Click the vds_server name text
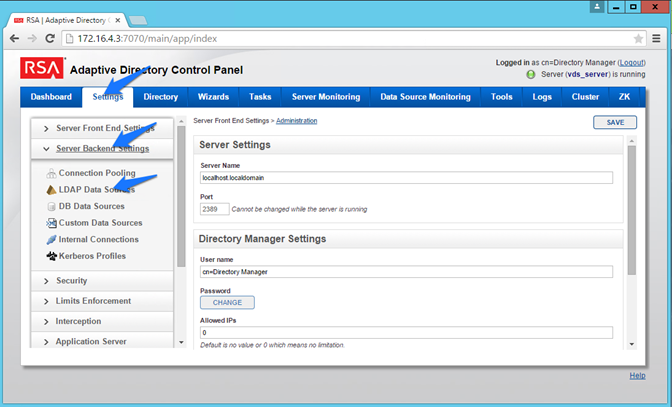Screen dimensions: 672x407 [588, 75]
